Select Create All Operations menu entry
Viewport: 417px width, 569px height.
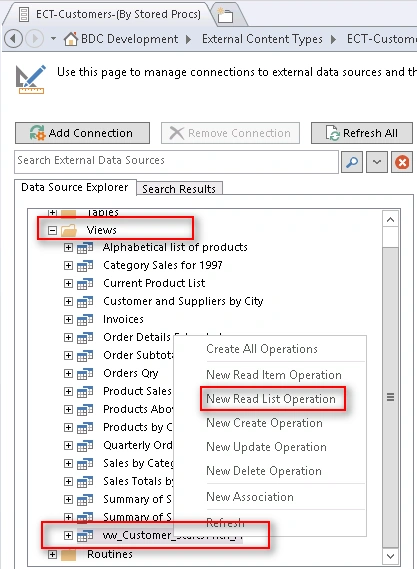tap(262, 349)
